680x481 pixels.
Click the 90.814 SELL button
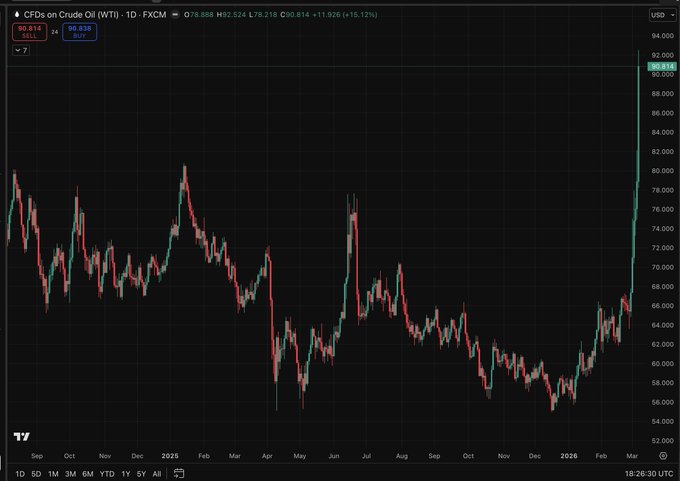29,32
